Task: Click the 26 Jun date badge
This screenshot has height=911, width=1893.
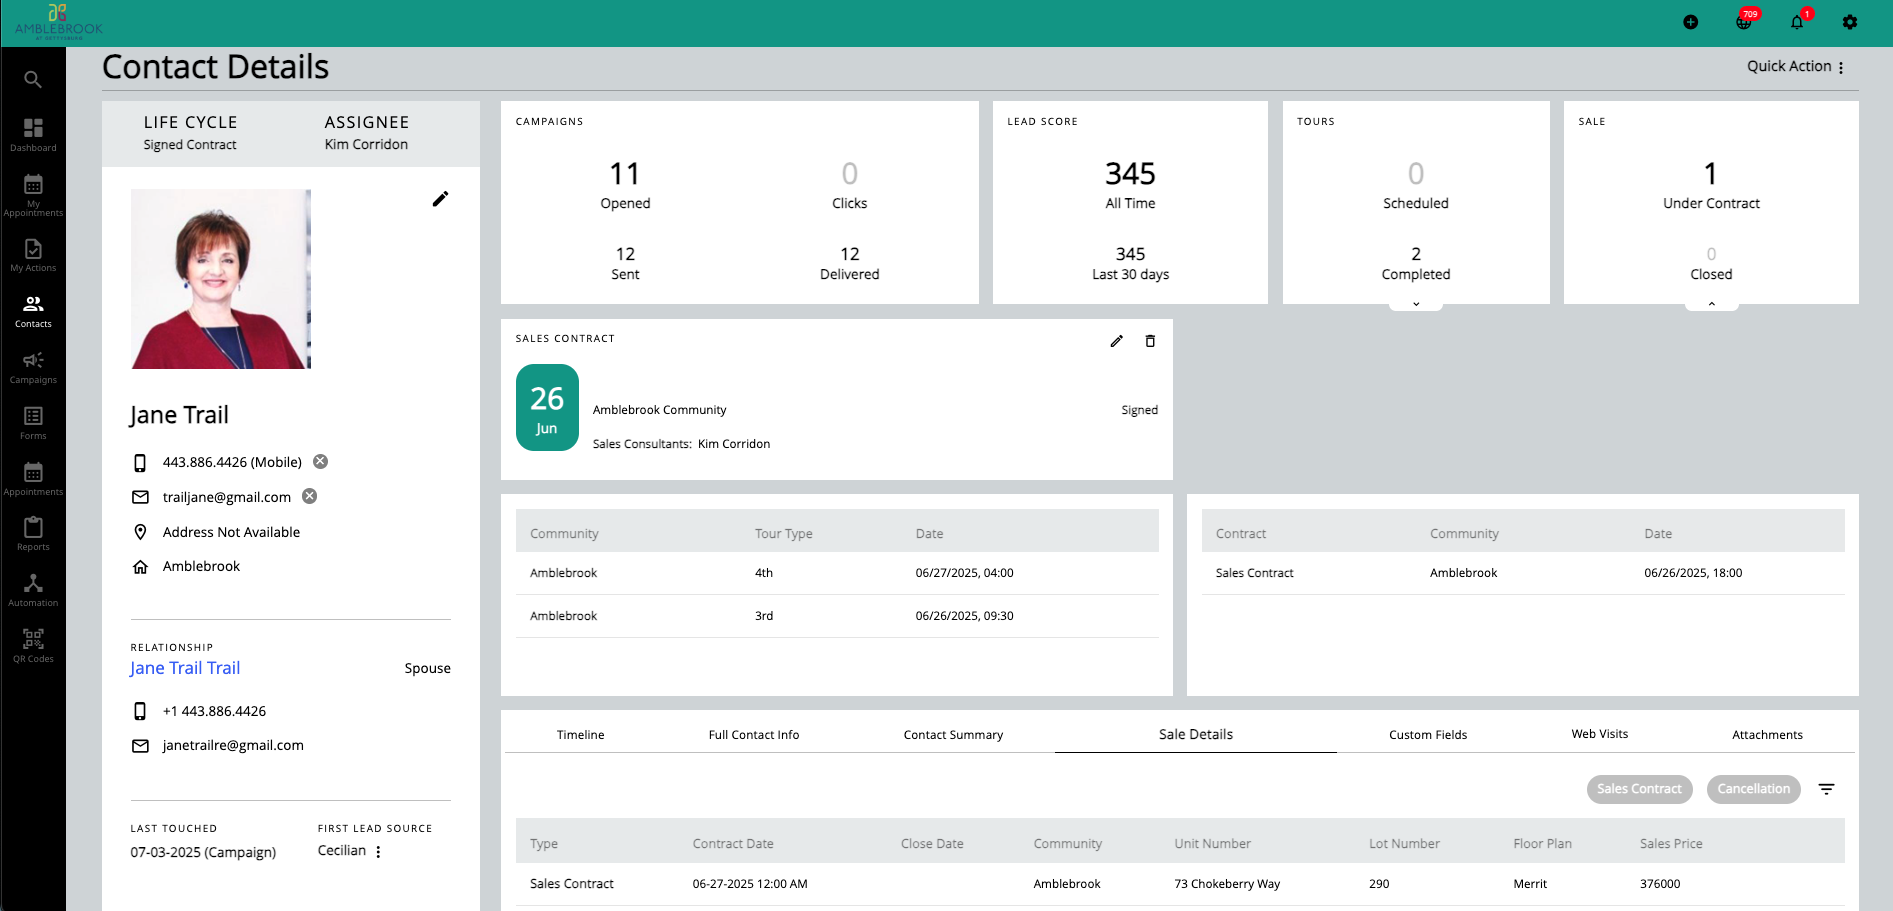Action: [547, 408]
